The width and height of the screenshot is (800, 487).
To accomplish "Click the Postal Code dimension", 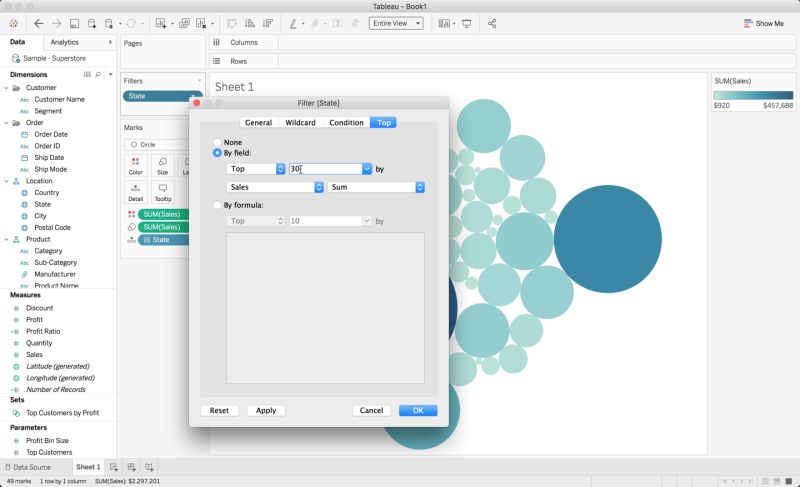I will coord(52,228).
